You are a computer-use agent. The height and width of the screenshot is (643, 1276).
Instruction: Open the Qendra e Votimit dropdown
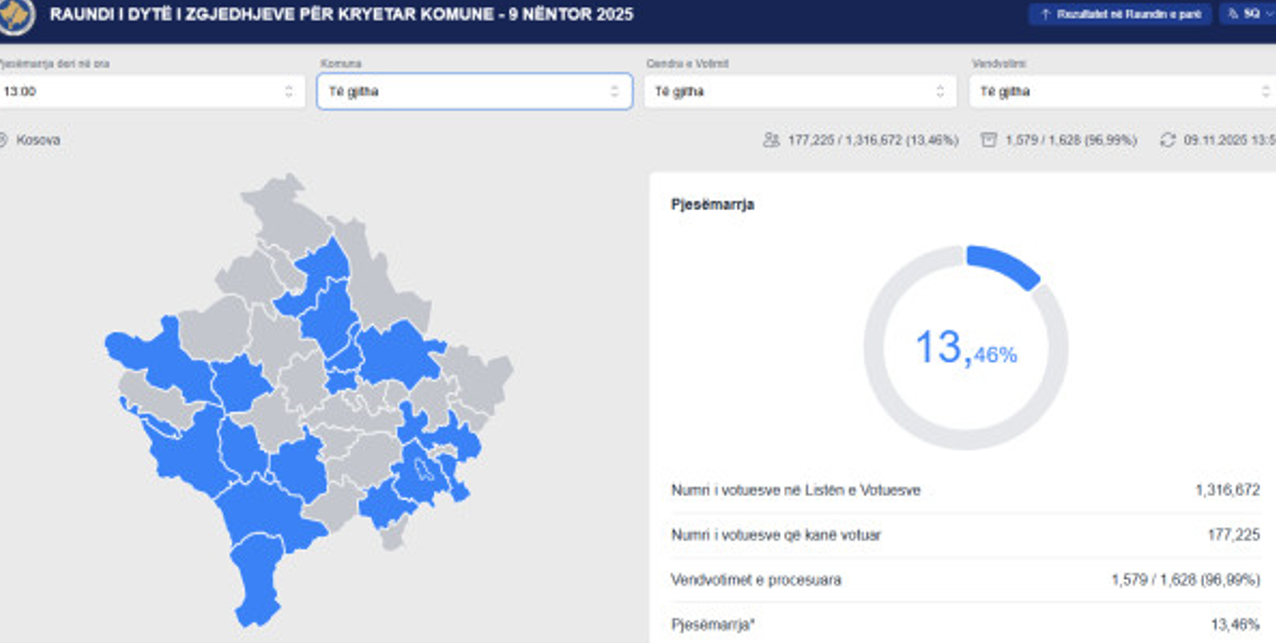pos(799,92)
